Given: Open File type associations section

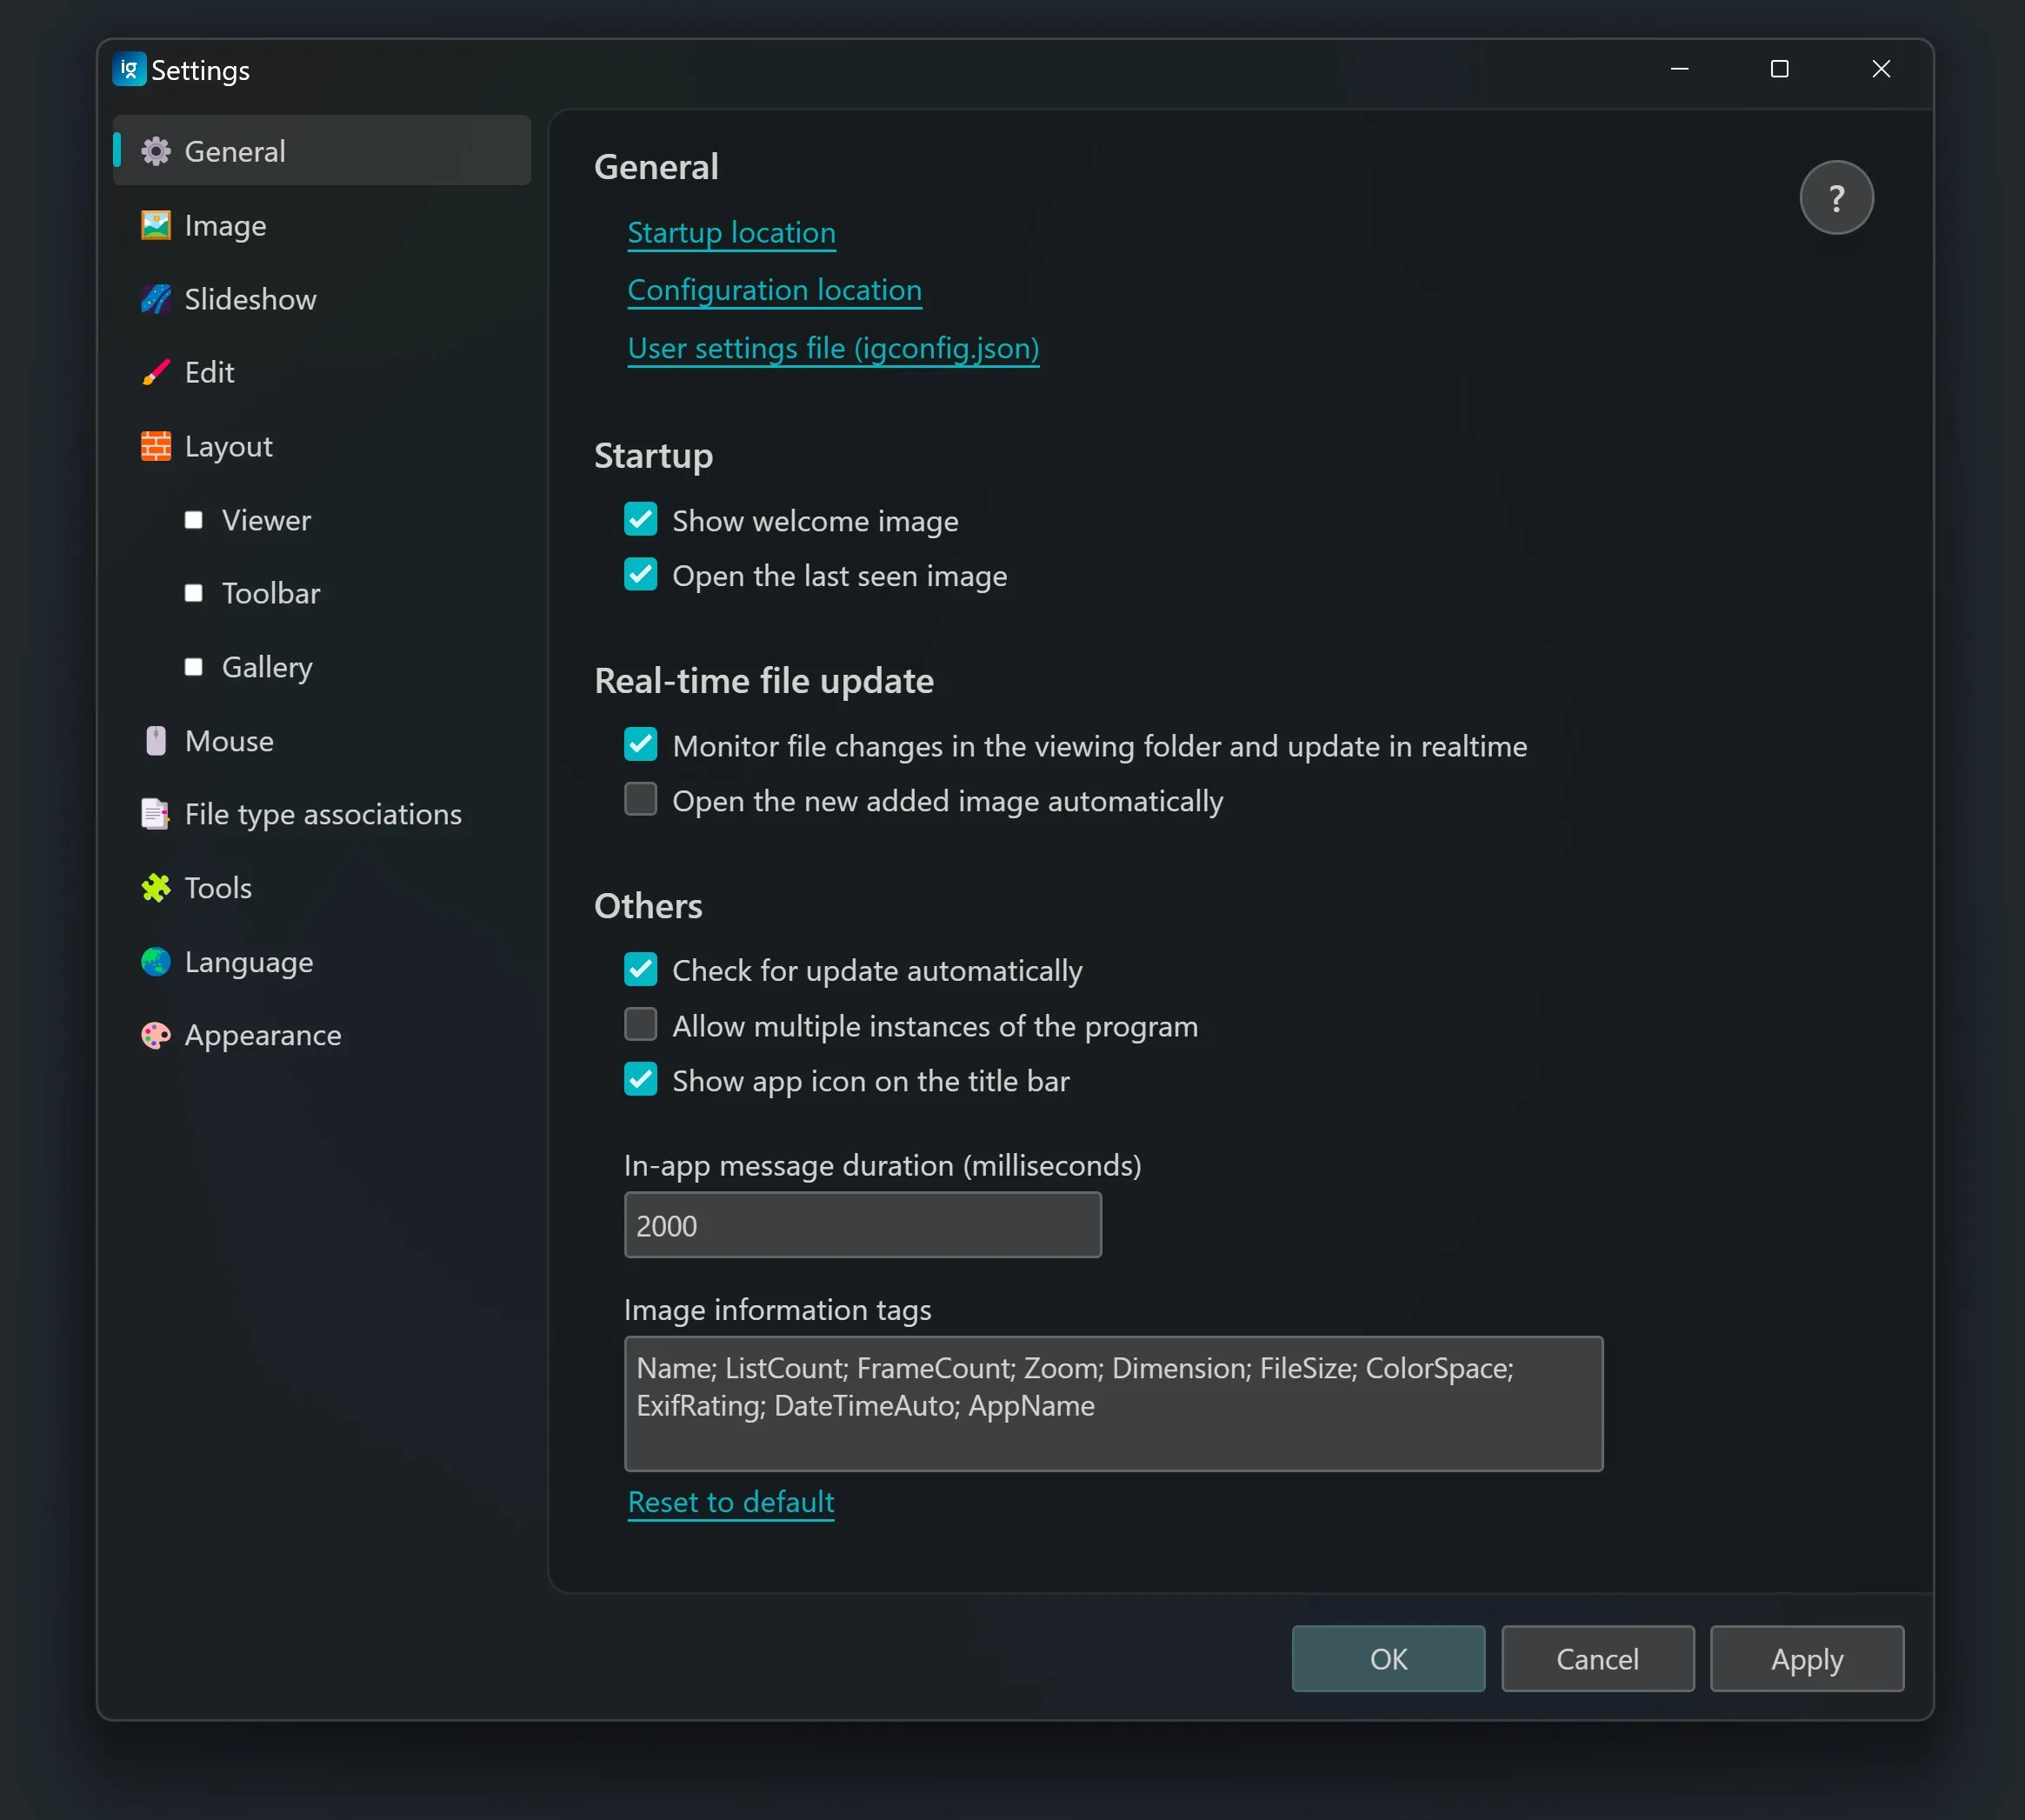Looking at the screenshot, I should pos(322,814).
